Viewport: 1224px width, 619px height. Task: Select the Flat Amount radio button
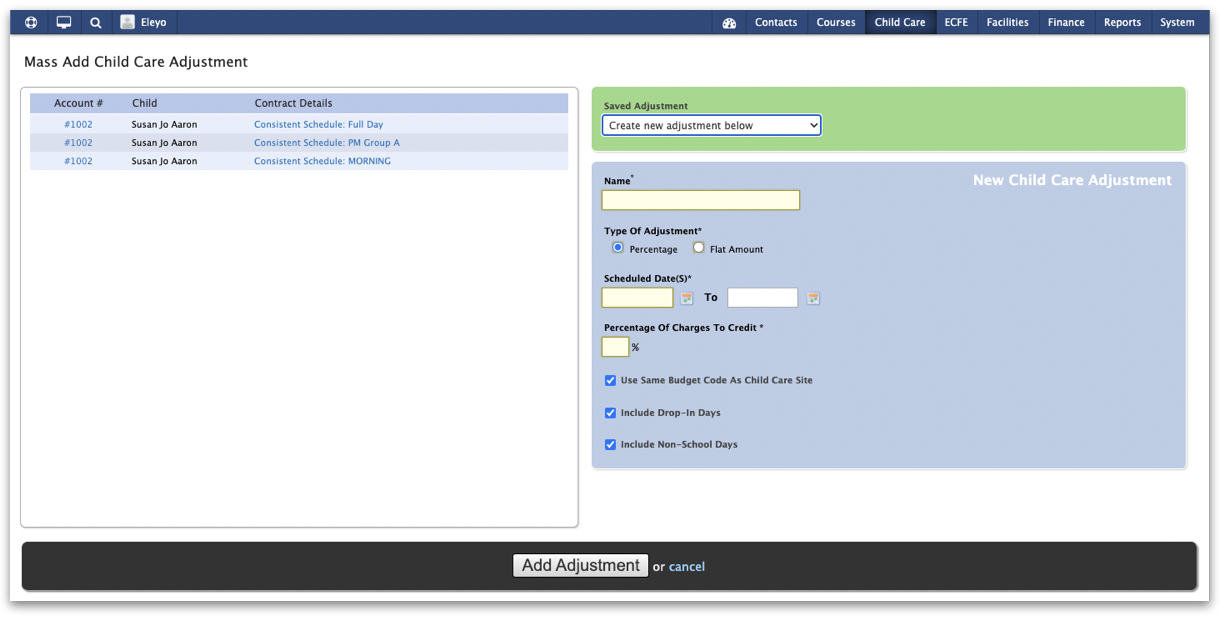tap(698, 248)
